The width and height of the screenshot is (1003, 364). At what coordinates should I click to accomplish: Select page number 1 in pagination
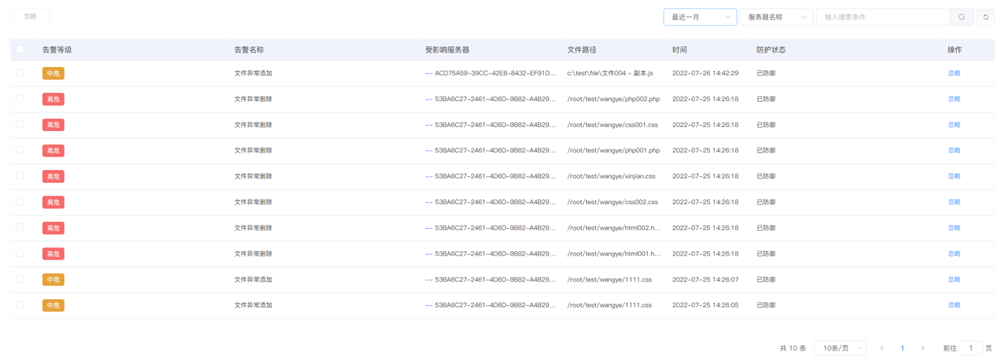tap(902, 348)
